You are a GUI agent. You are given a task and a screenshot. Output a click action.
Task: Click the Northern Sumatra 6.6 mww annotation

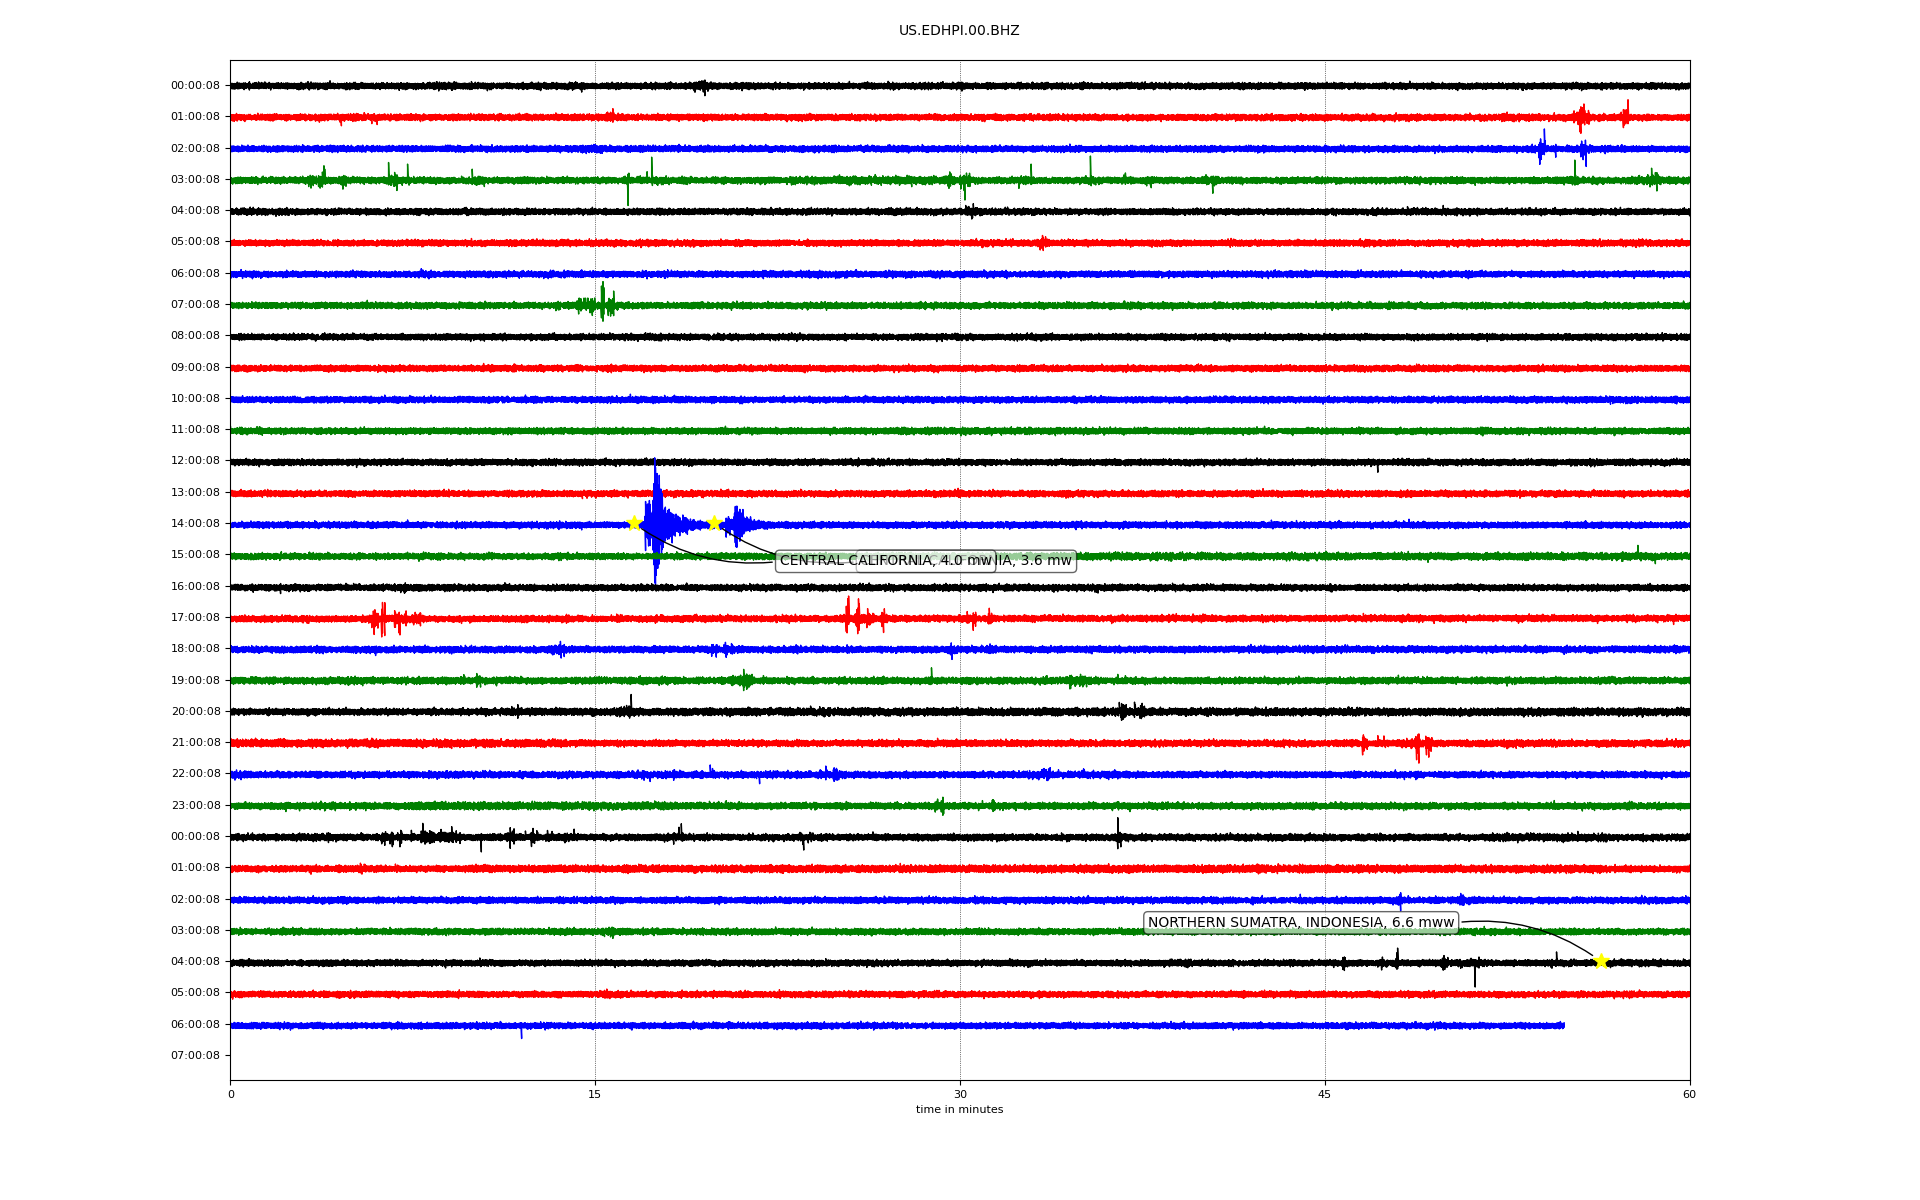point(1300,923)
